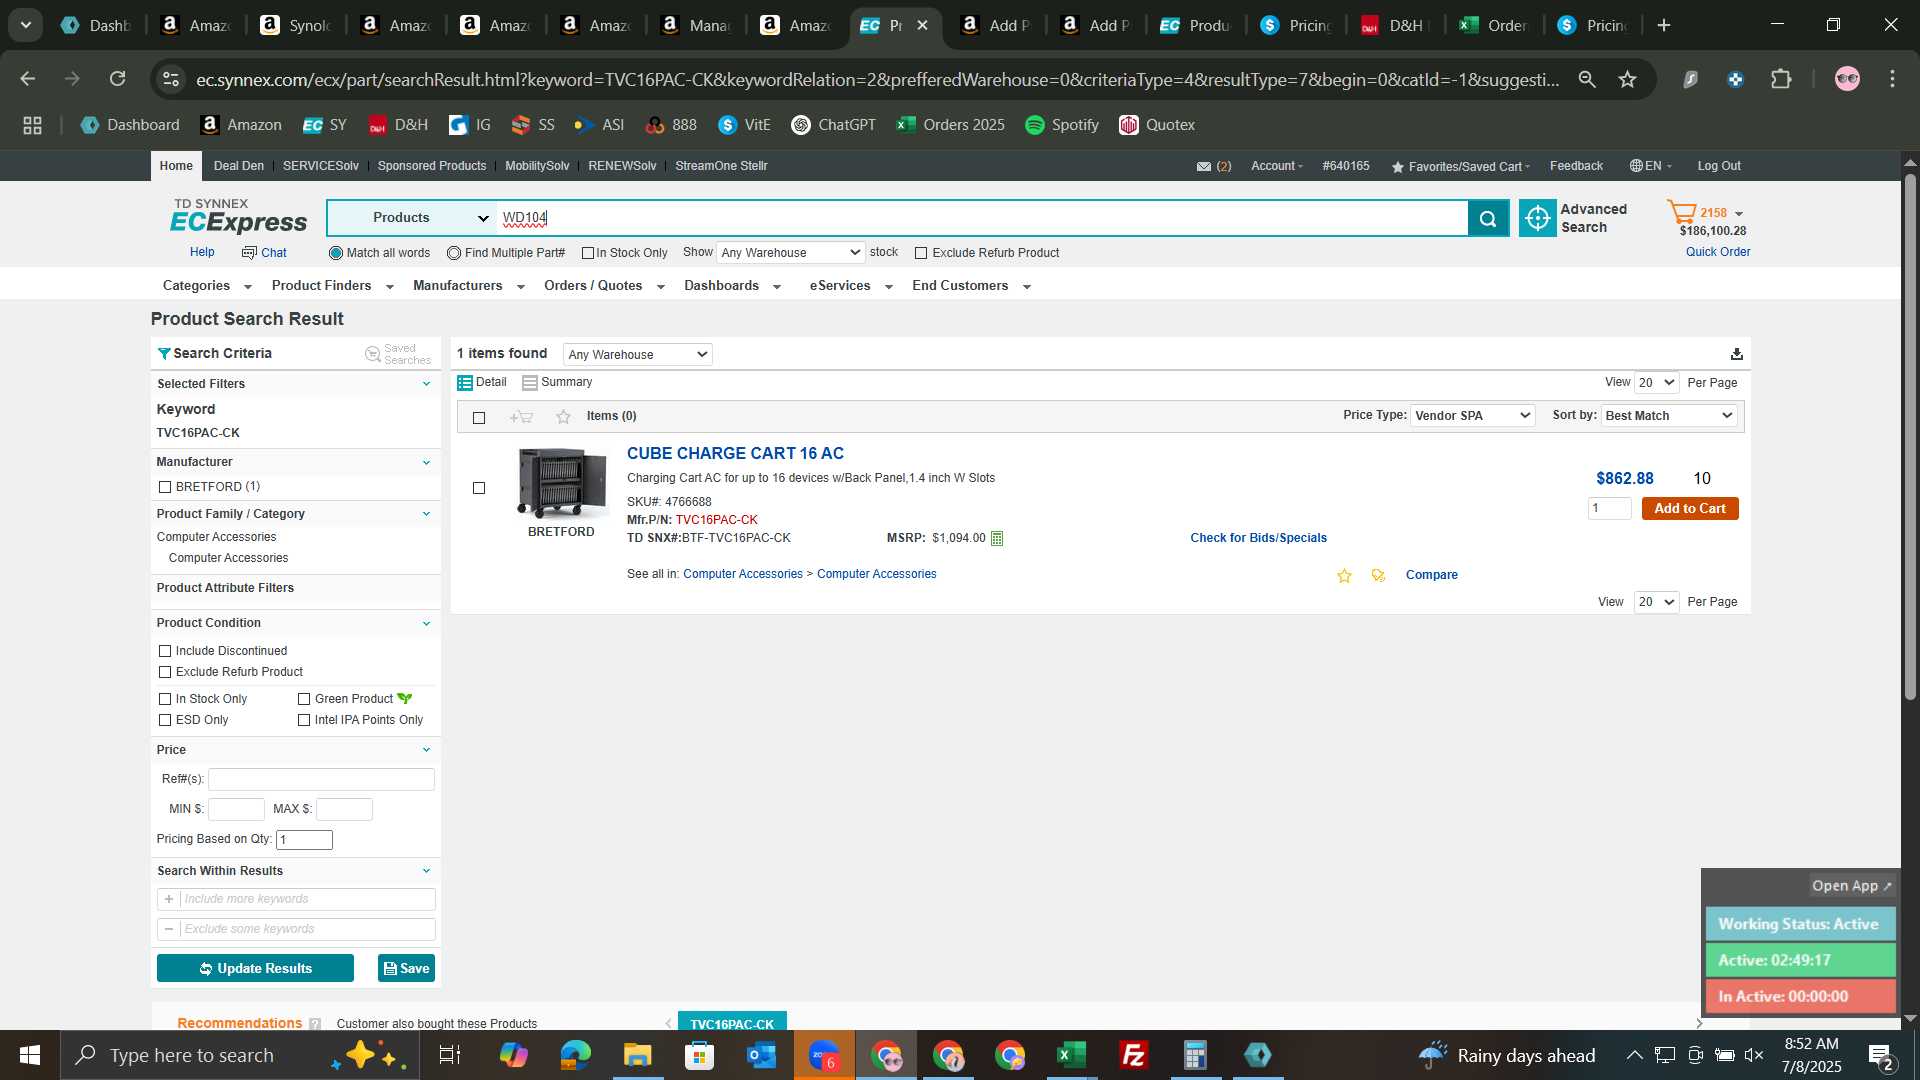Click Check for Bids/Specials link
Screen dimensions: 1920x1080
point(1258,538)
